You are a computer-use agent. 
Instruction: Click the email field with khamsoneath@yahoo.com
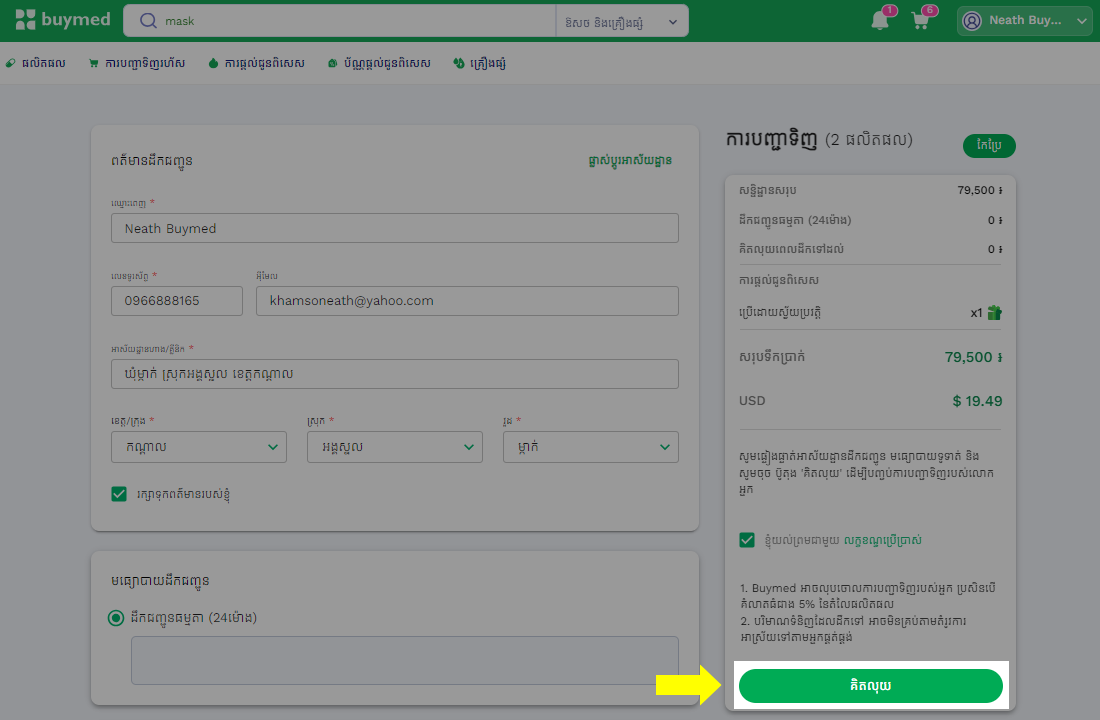click(x=467, y=301)
